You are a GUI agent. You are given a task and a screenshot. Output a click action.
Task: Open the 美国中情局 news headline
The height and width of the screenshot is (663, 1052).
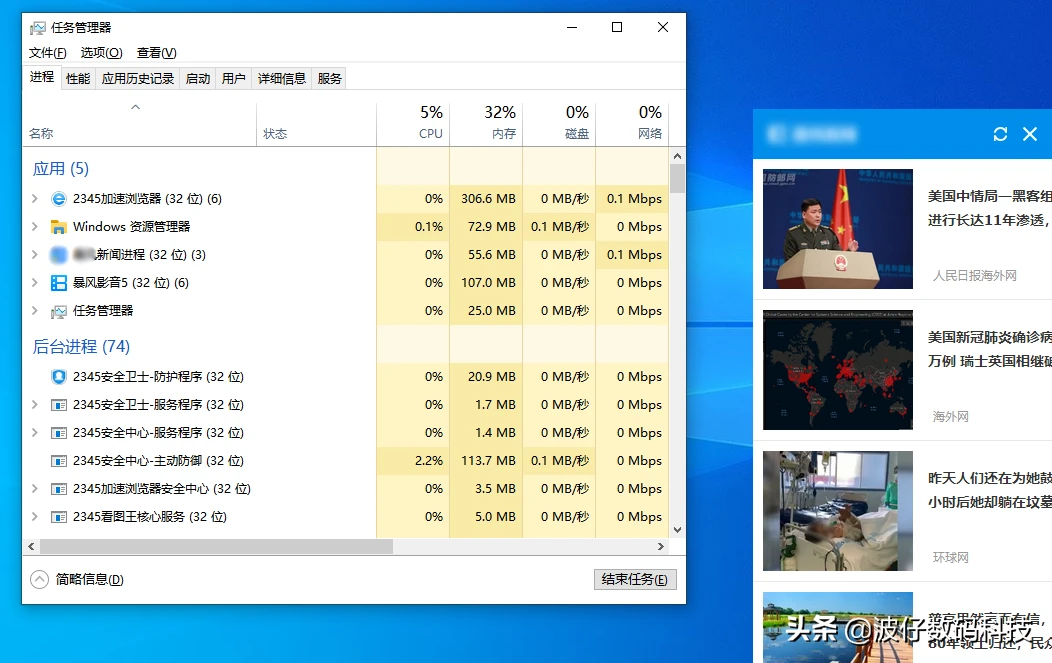[990, 208]
